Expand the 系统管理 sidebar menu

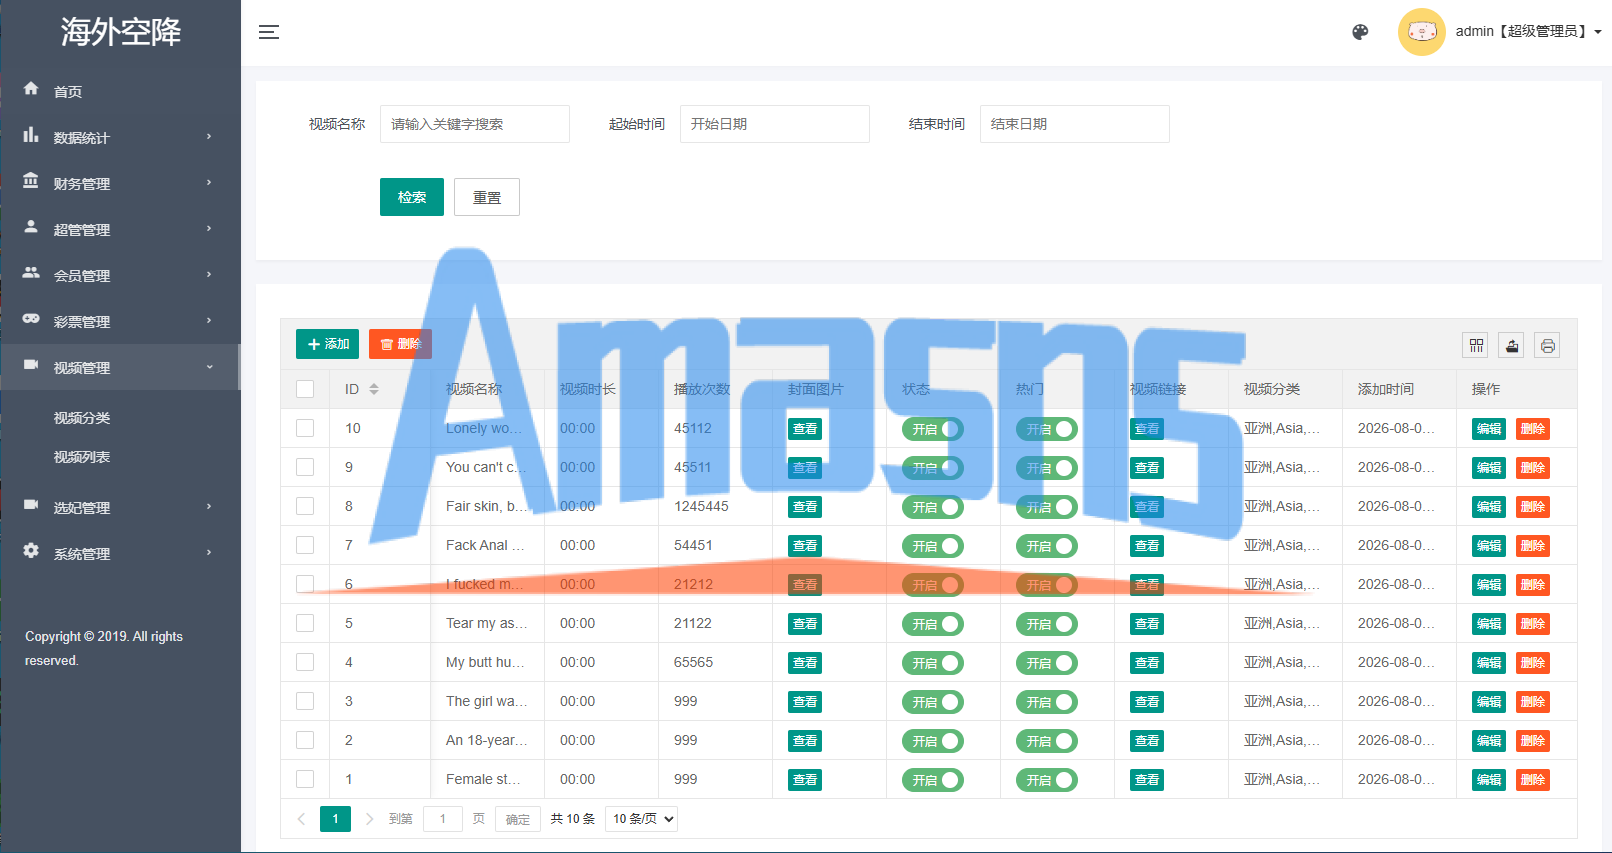(120, 553)
